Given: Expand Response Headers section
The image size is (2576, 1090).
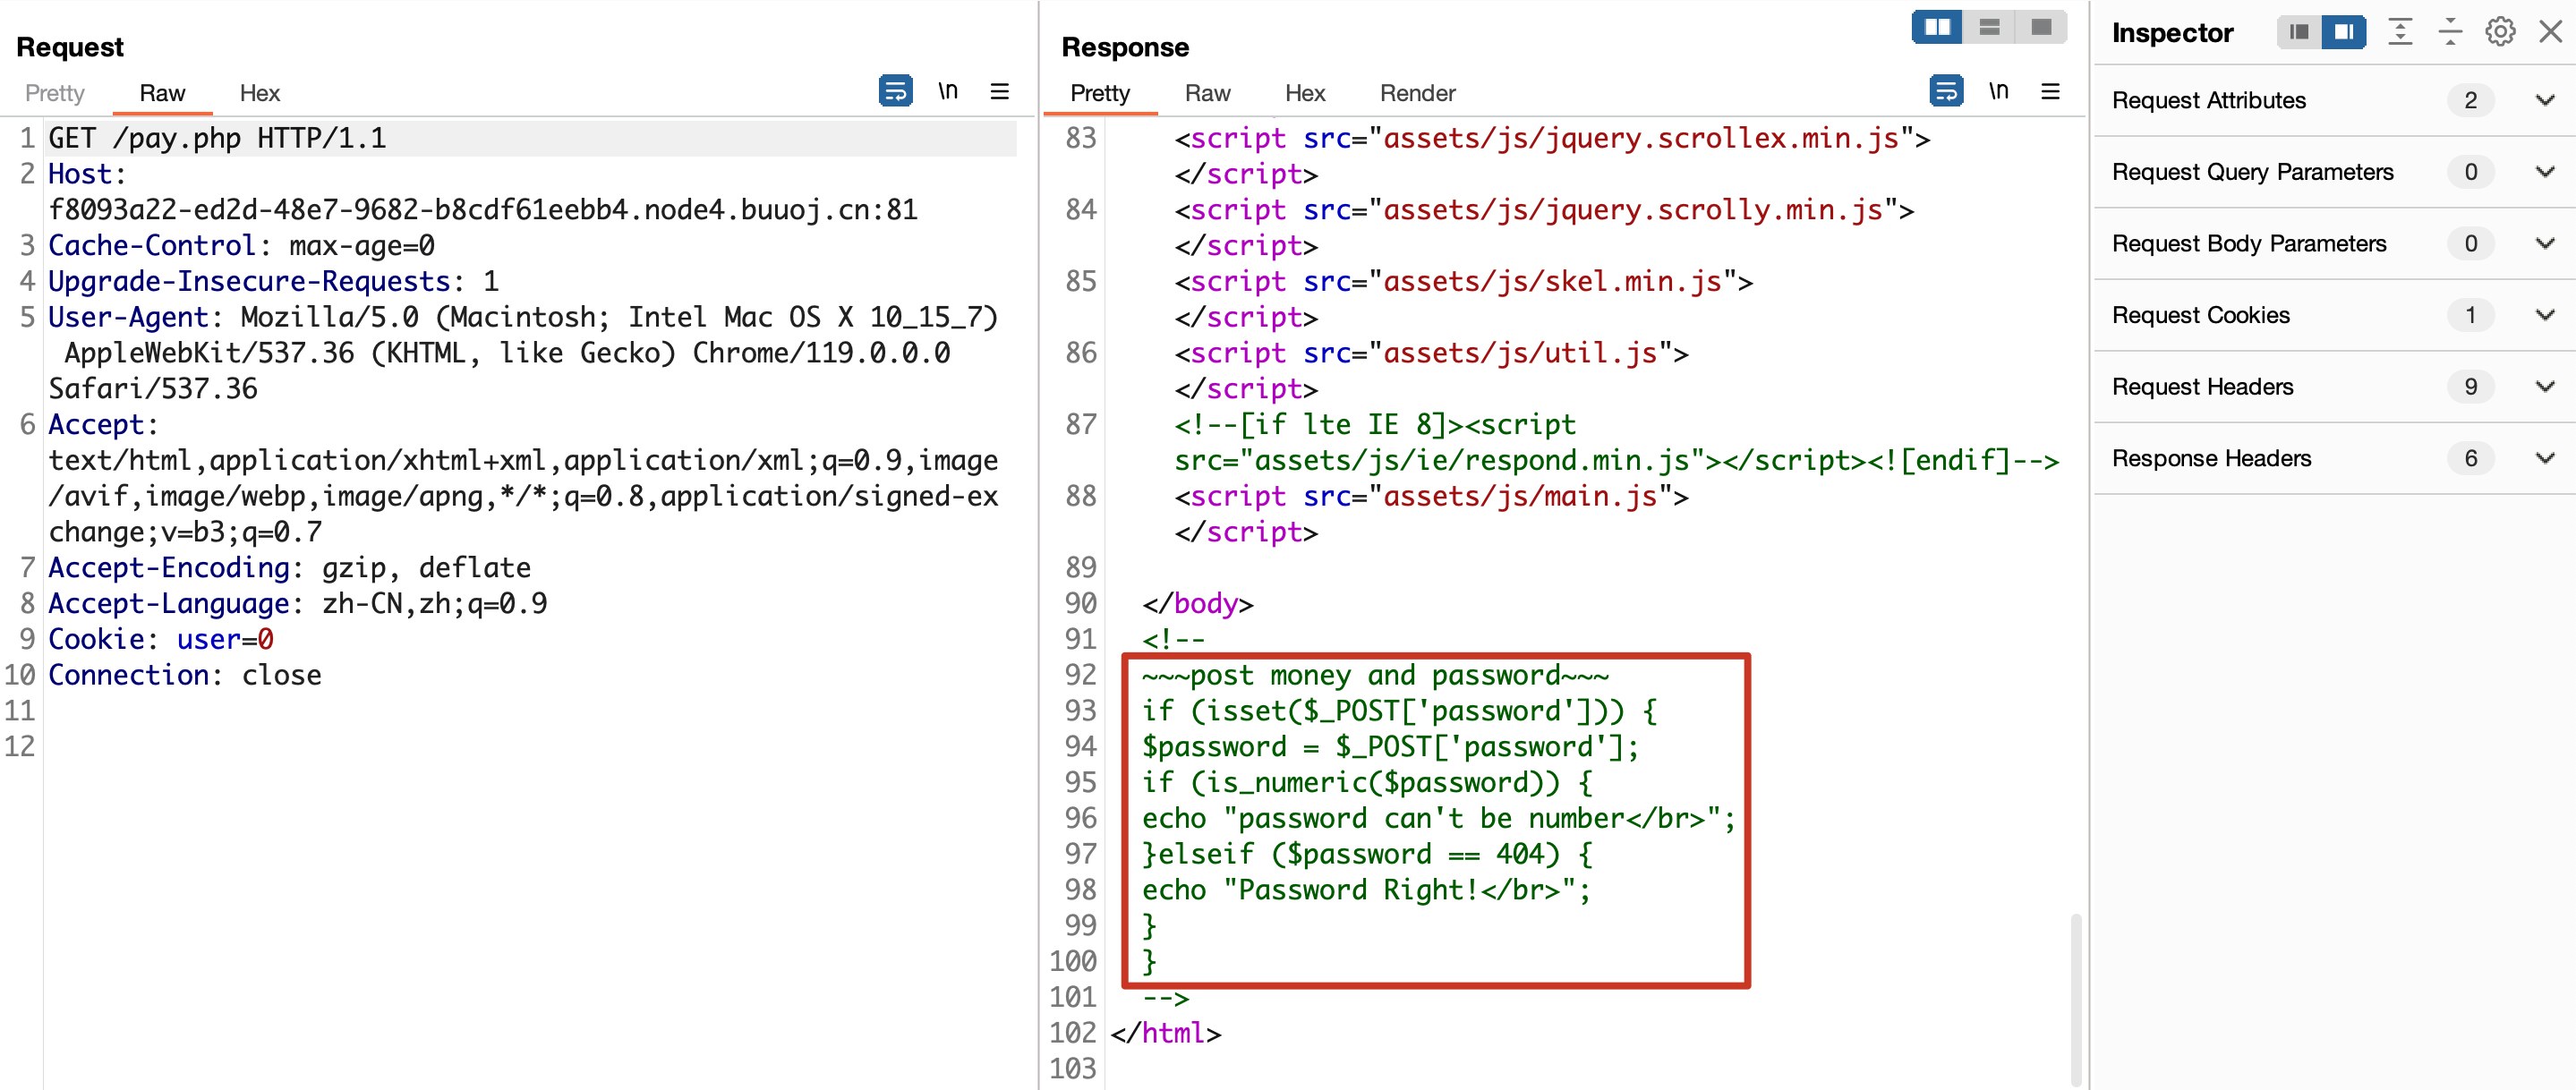Looking at the screenshot, I should coord(2545,458).
